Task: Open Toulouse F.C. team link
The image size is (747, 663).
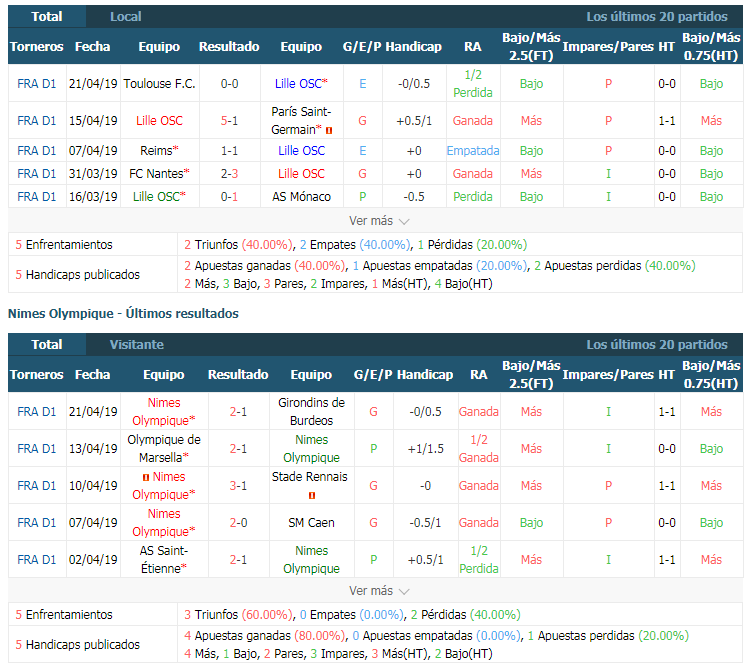Action: point(160,84)
